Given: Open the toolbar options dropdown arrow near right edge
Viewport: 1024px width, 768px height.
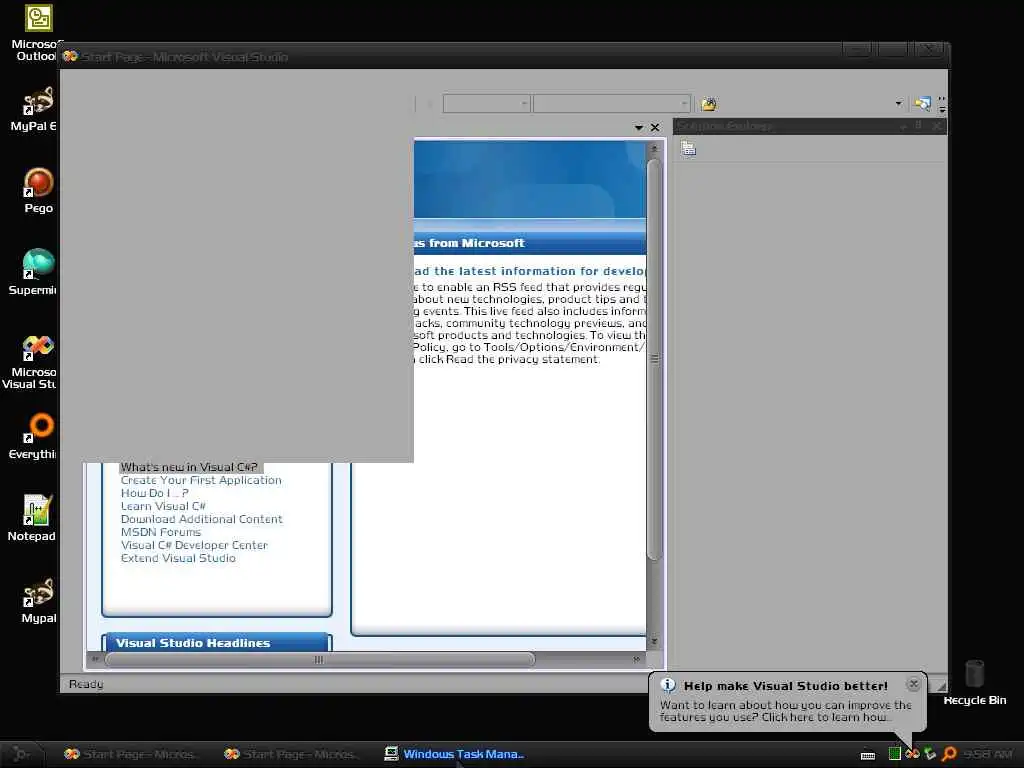Looking at the screenshot, I should coord(899,103).
